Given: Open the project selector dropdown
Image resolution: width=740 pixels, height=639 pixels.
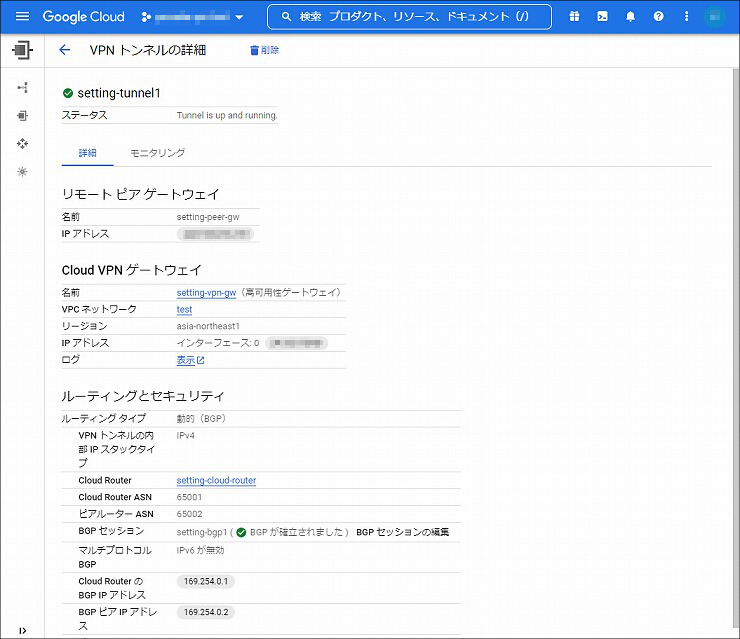Looking at the screenshot, I should click(x=193, y=17).
